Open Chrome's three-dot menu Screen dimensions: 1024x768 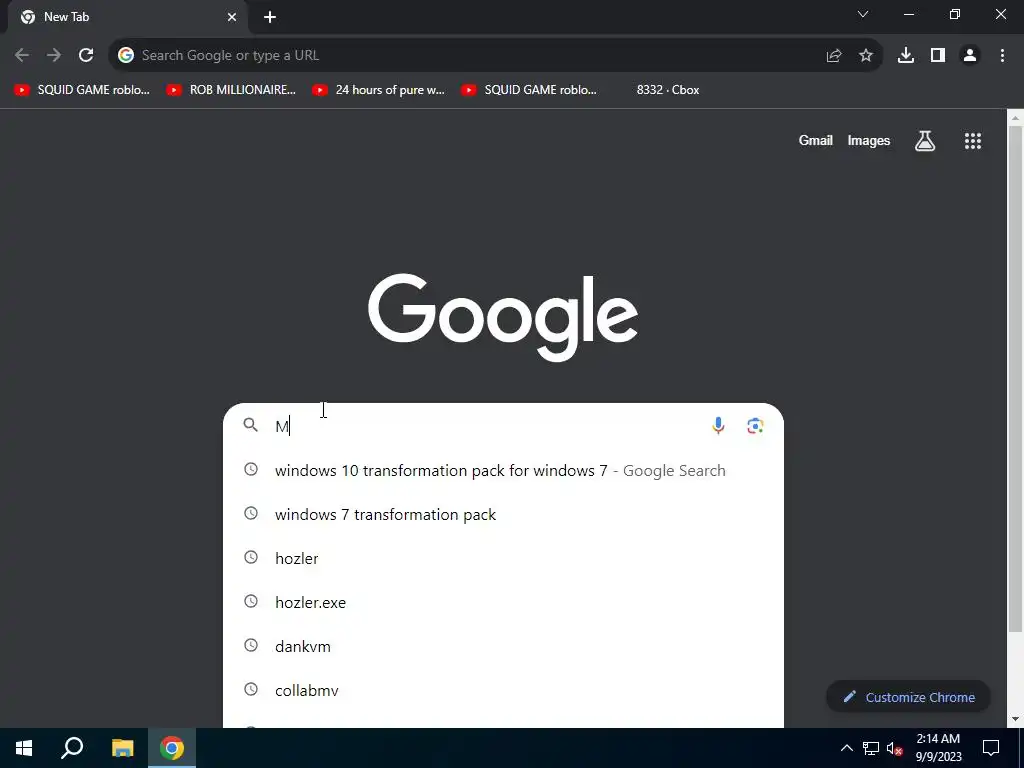1002,56
